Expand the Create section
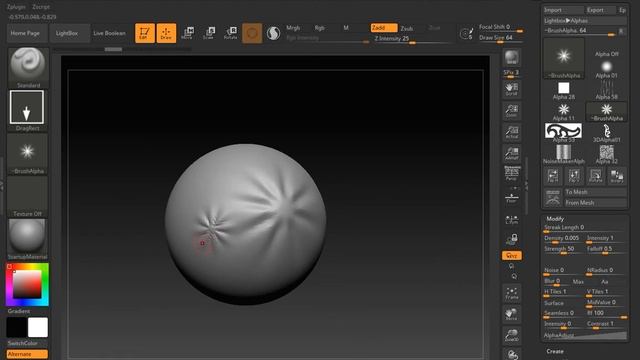Screen dimensions: 640x360 [x=555, y=351]
